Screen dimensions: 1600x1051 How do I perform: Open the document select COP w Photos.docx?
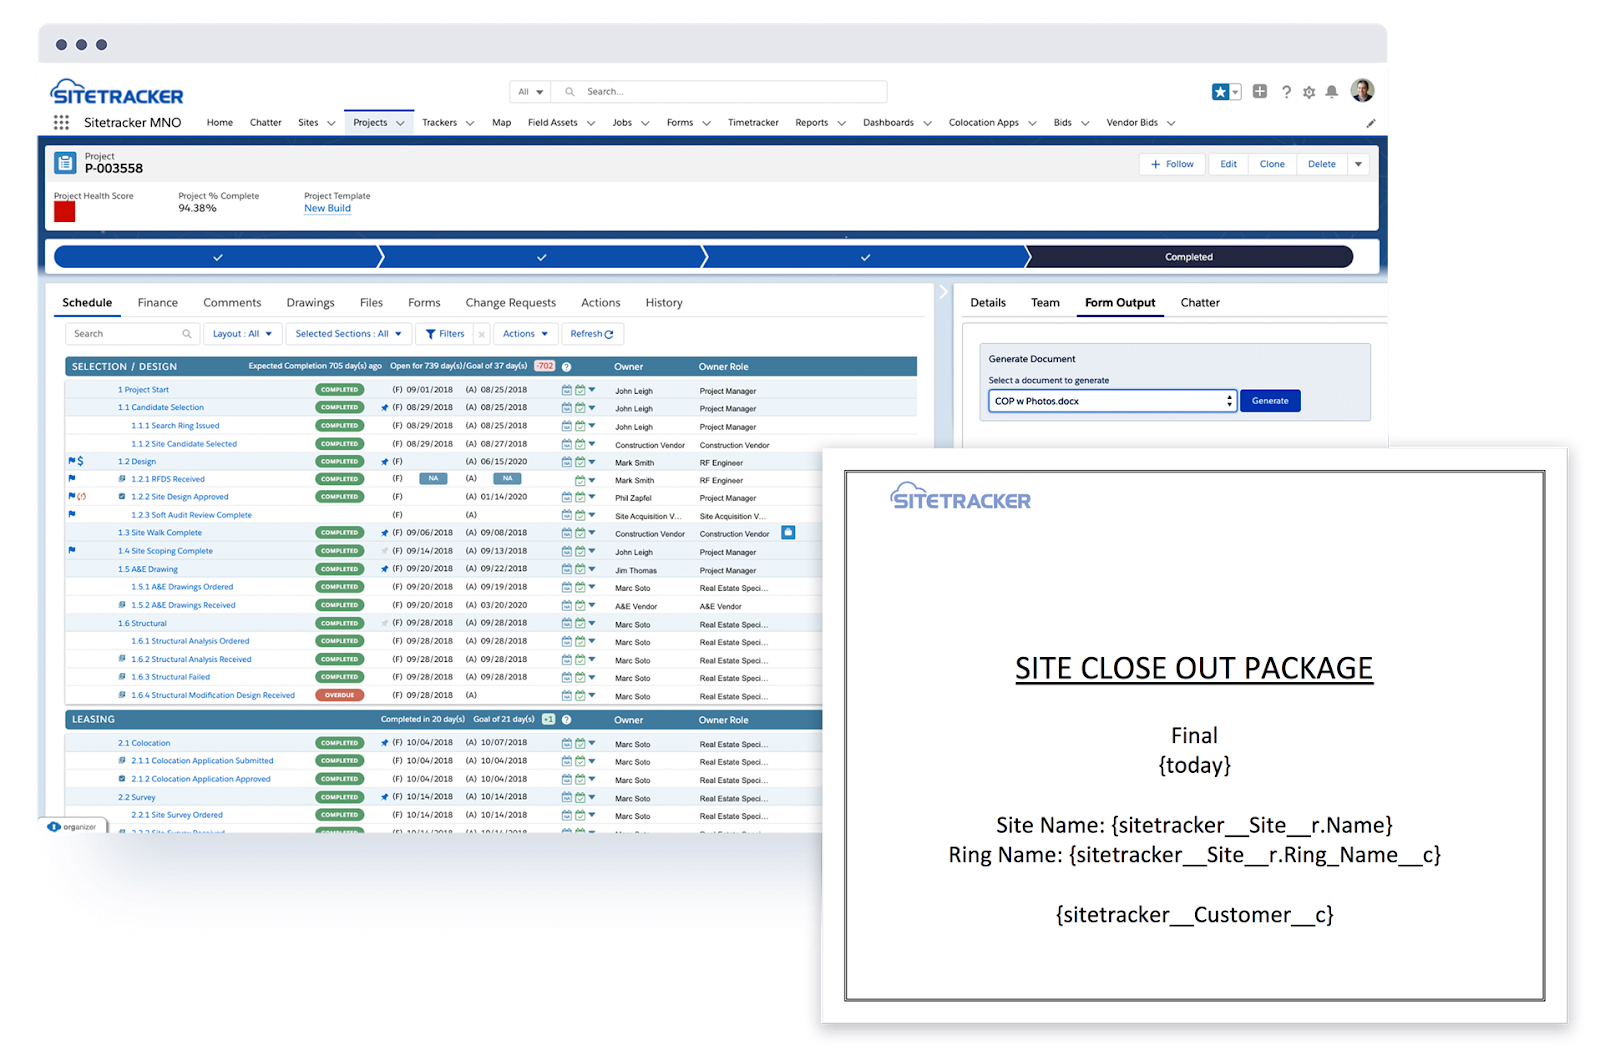(x=1113, y=401)
